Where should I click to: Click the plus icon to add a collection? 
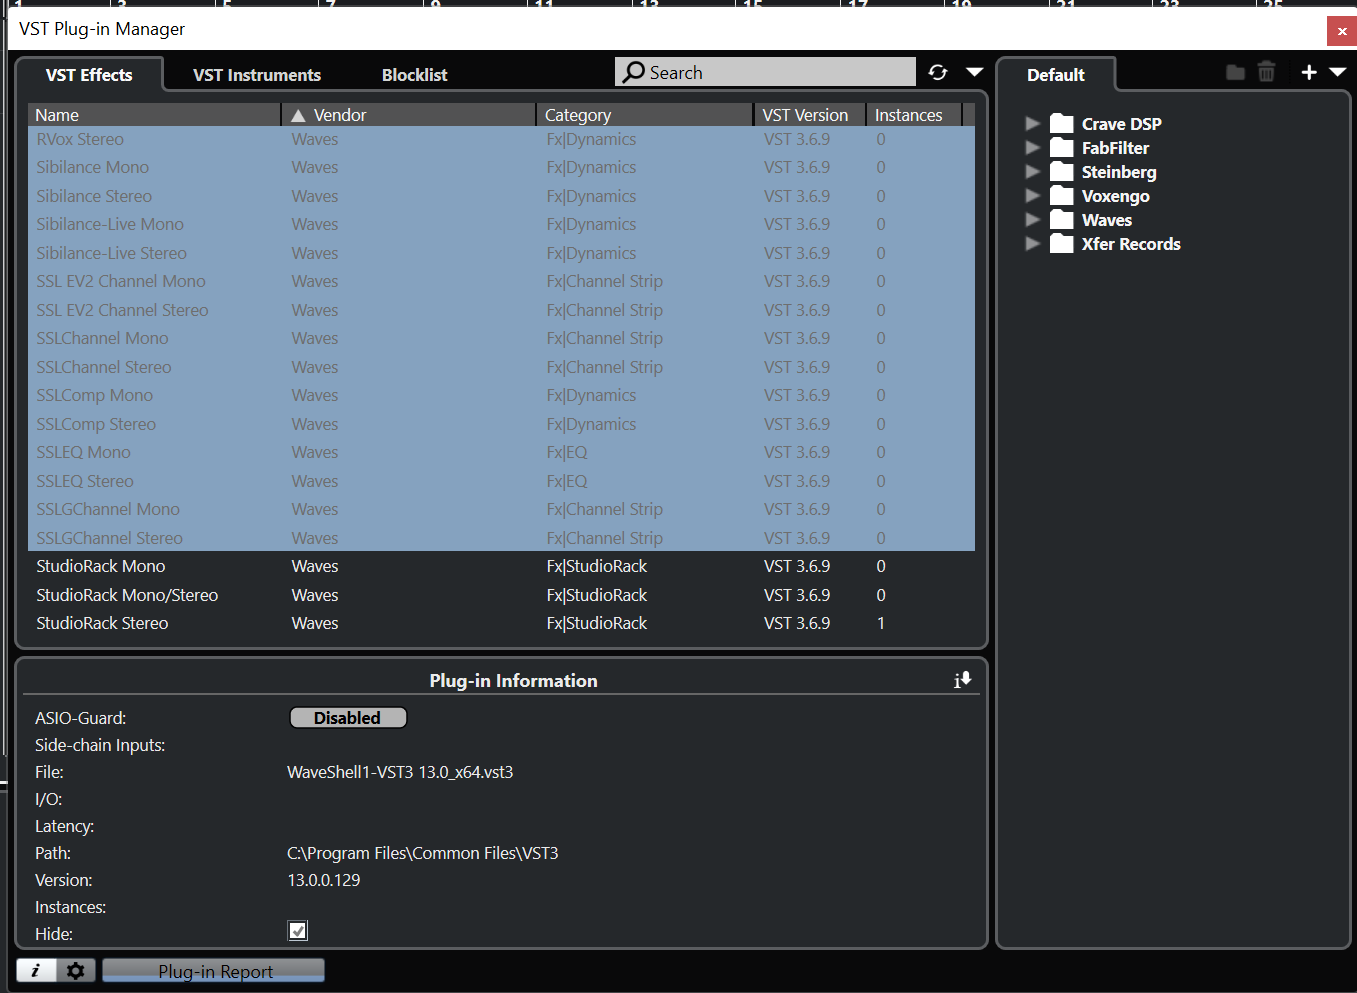coord(1309,72)
